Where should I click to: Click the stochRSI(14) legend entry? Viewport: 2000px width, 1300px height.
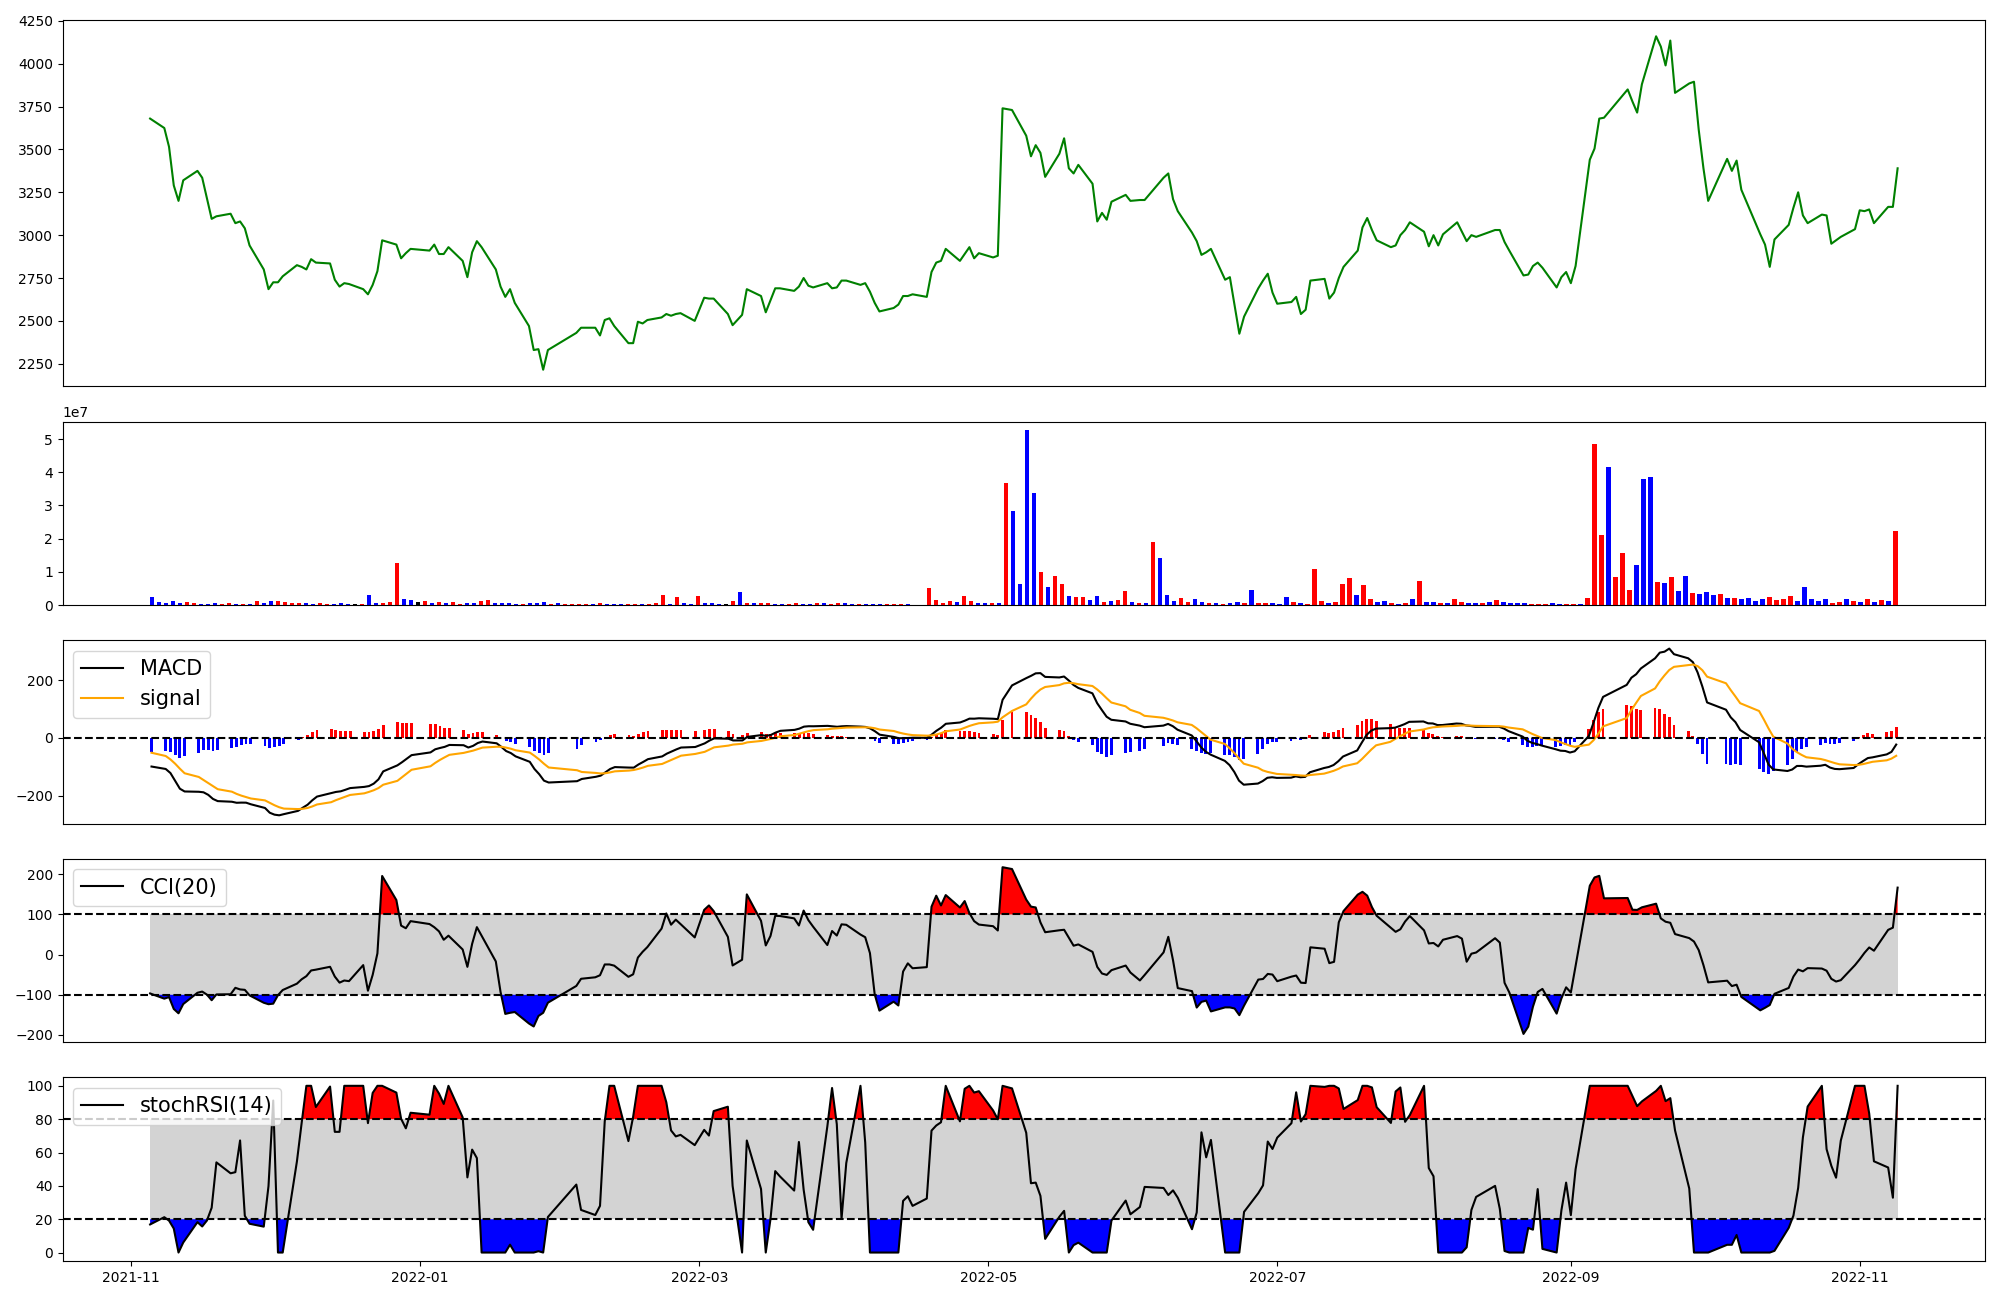(205, 1105)
